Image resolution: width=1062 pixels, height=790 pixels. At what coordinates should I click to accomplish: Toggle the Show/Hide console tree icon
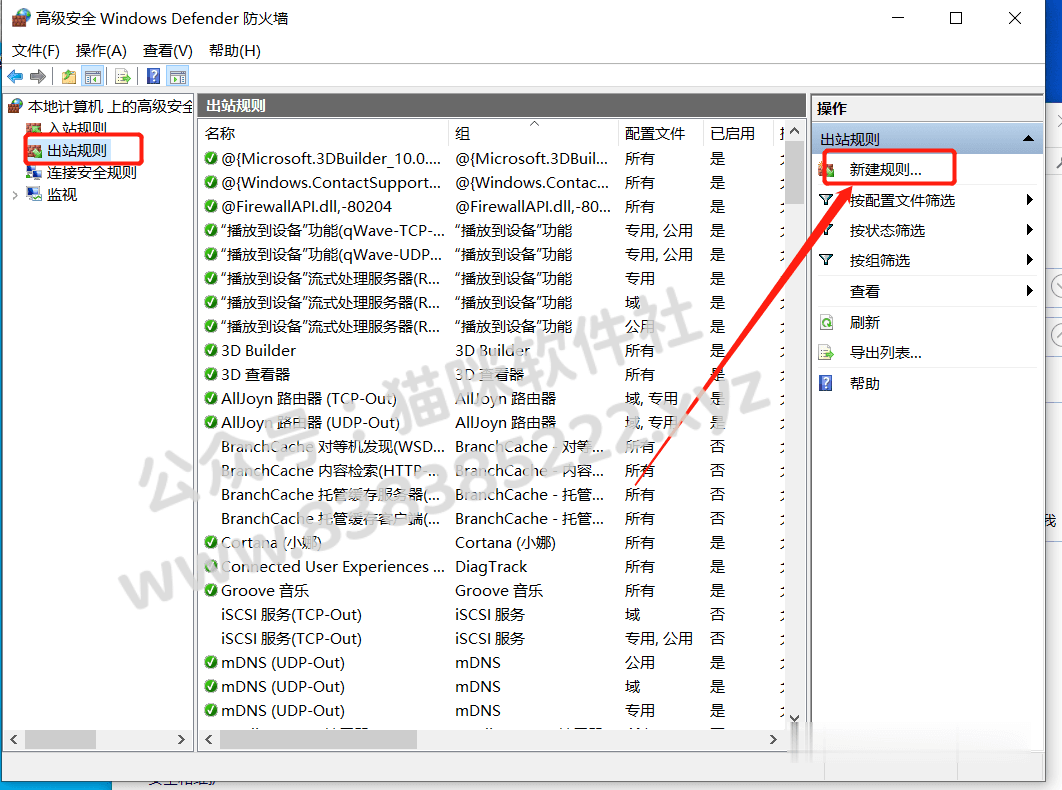pos(93,77)
